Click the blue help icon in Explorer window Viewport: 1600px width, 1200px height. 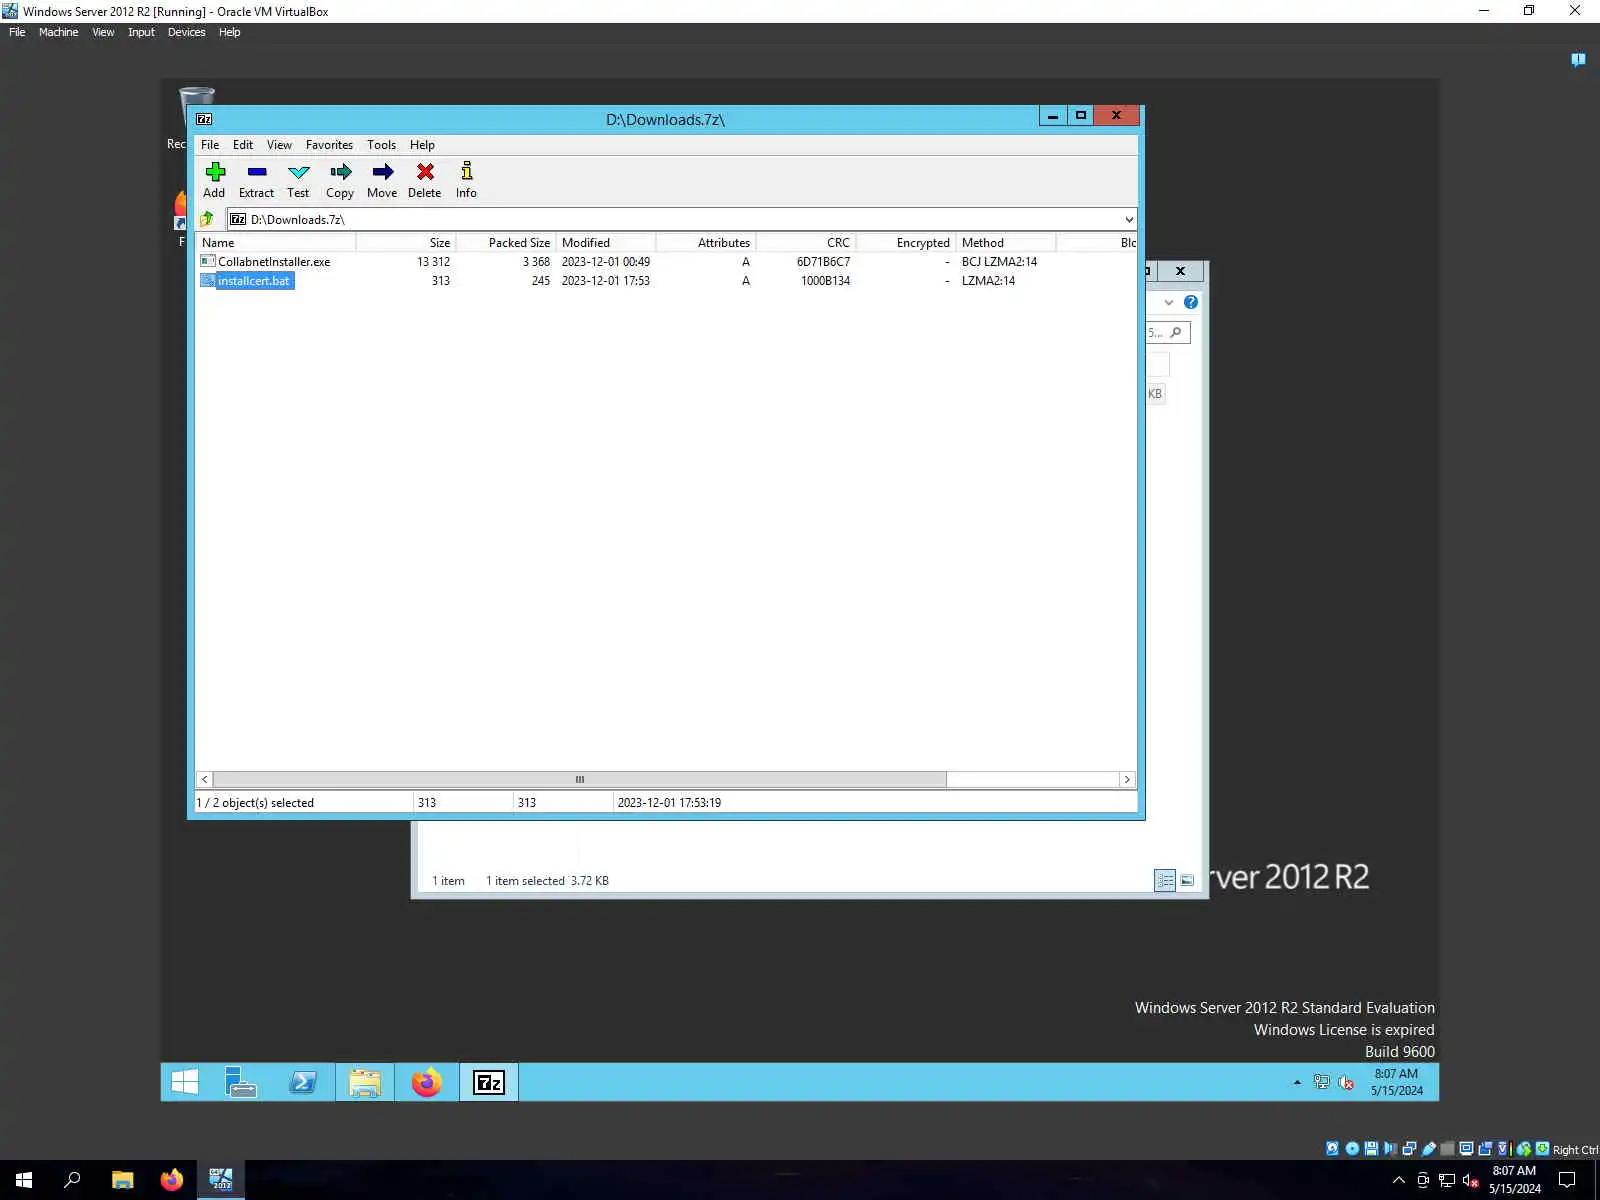coord(1191,302)
